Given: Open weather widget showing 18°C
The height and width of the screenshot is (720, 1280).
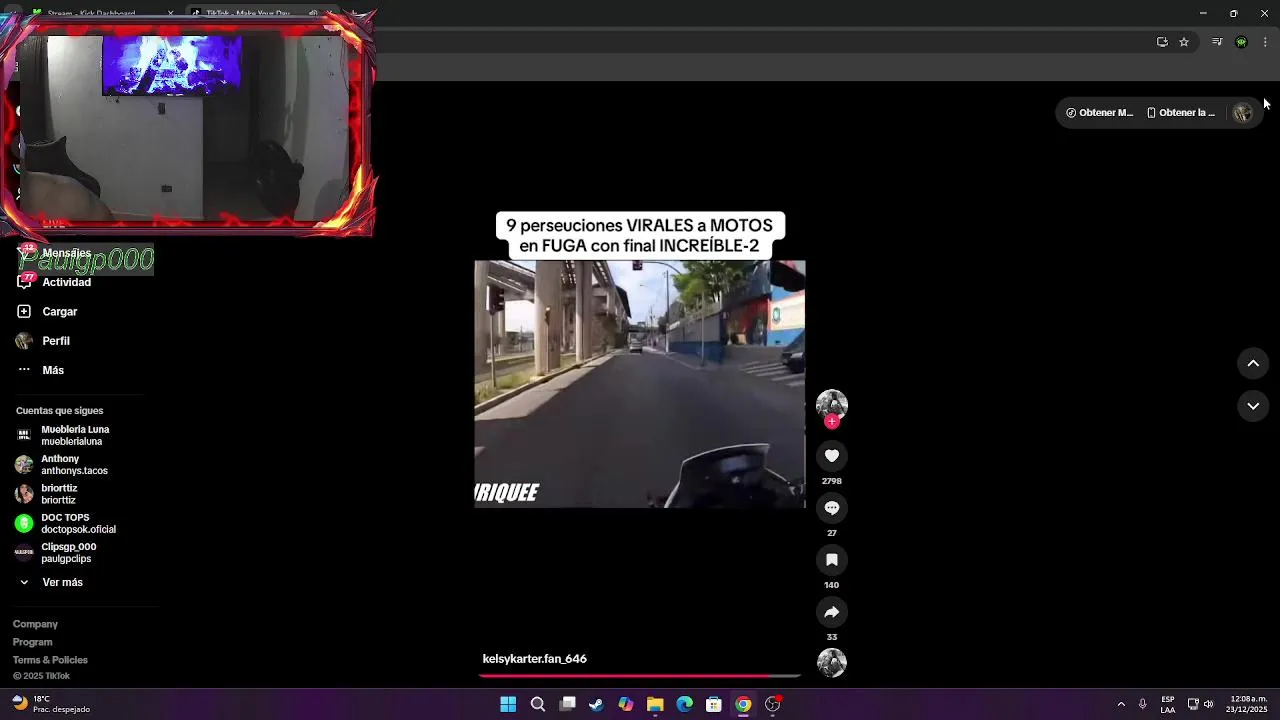Looking at the screenshot, I should coord(50,704).
